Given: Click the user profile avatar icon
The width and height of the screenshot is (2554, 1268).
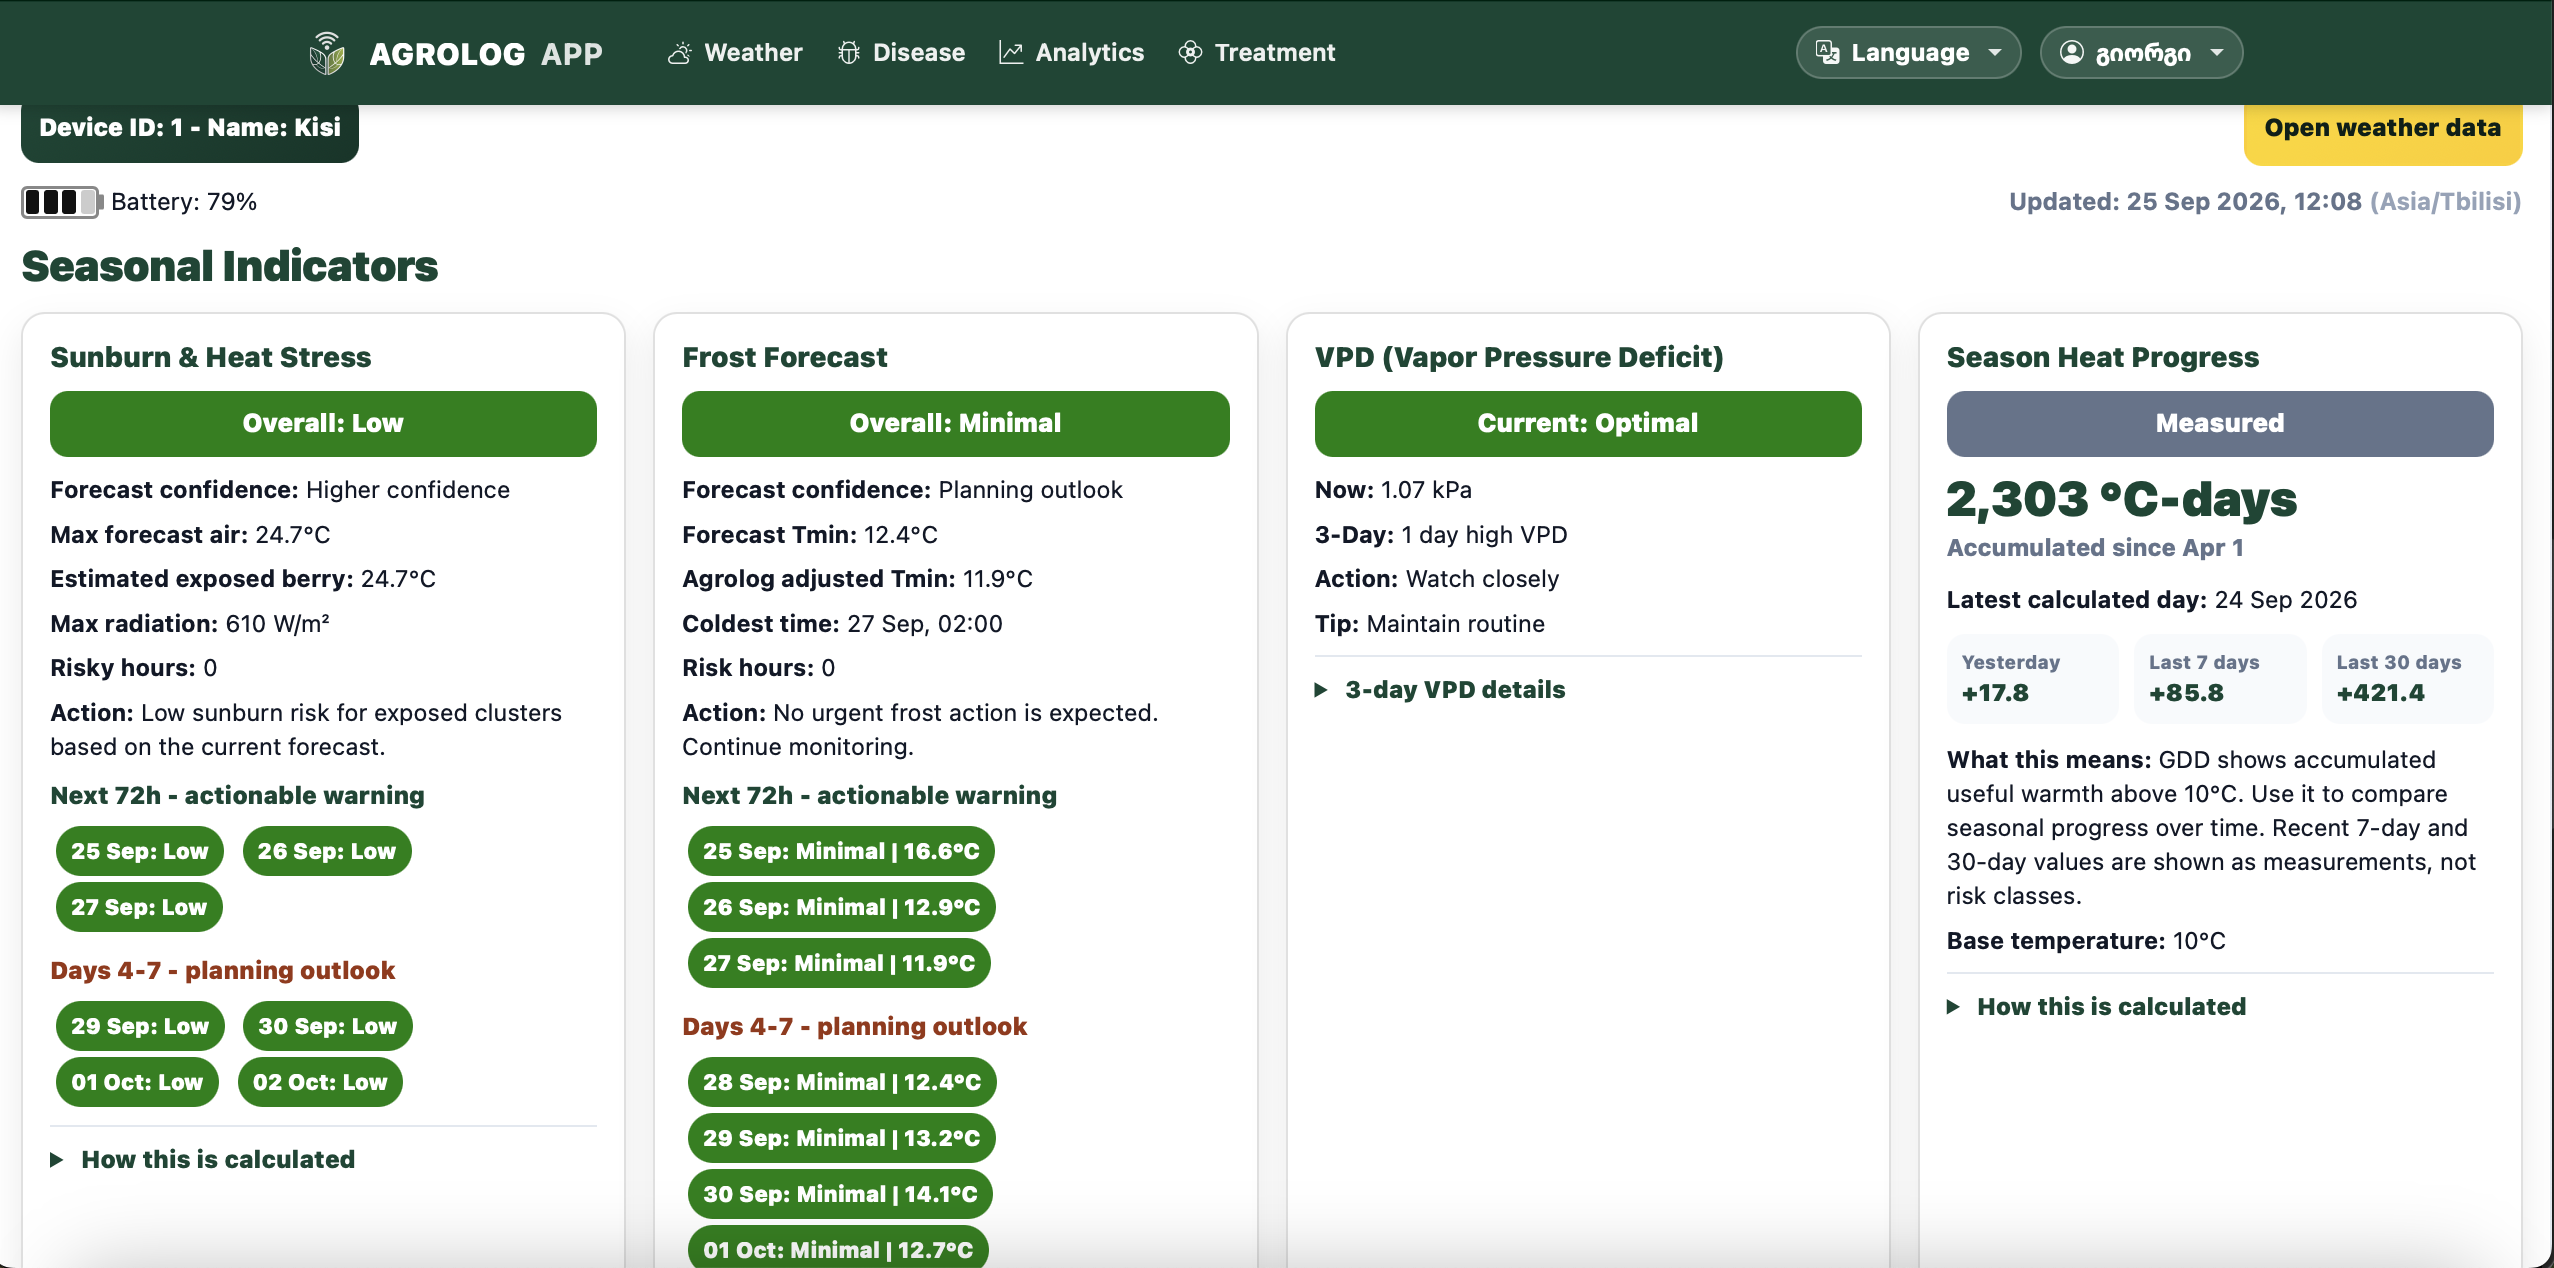Looking at the screenshot, I should [x=2072, y=53].
